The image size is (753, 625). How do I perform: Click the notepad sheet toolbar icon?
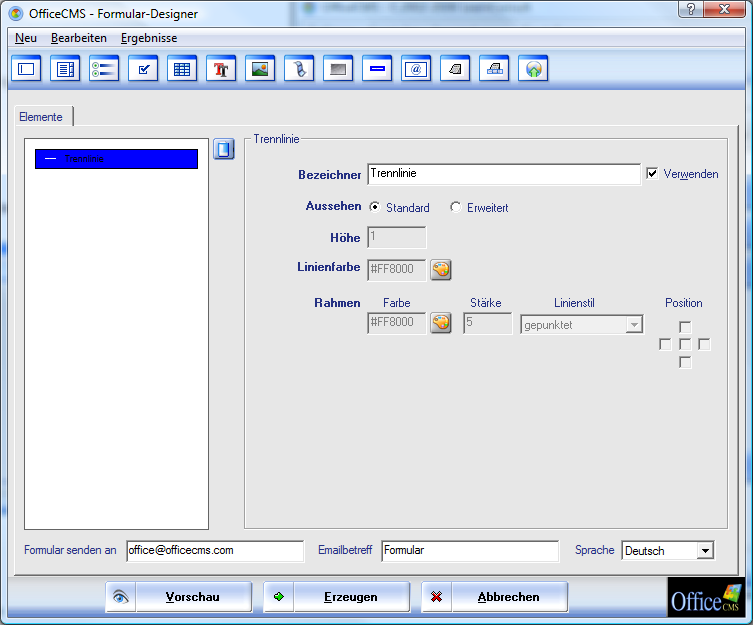455,69
